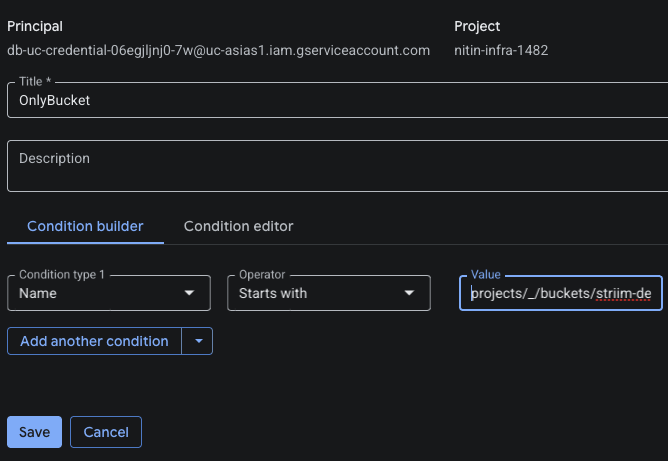Open the Condition type 1 dropdown
Image resolution: width=668 pixels, height=461 pixels.
pyautogui.click(x=109, y=293)
